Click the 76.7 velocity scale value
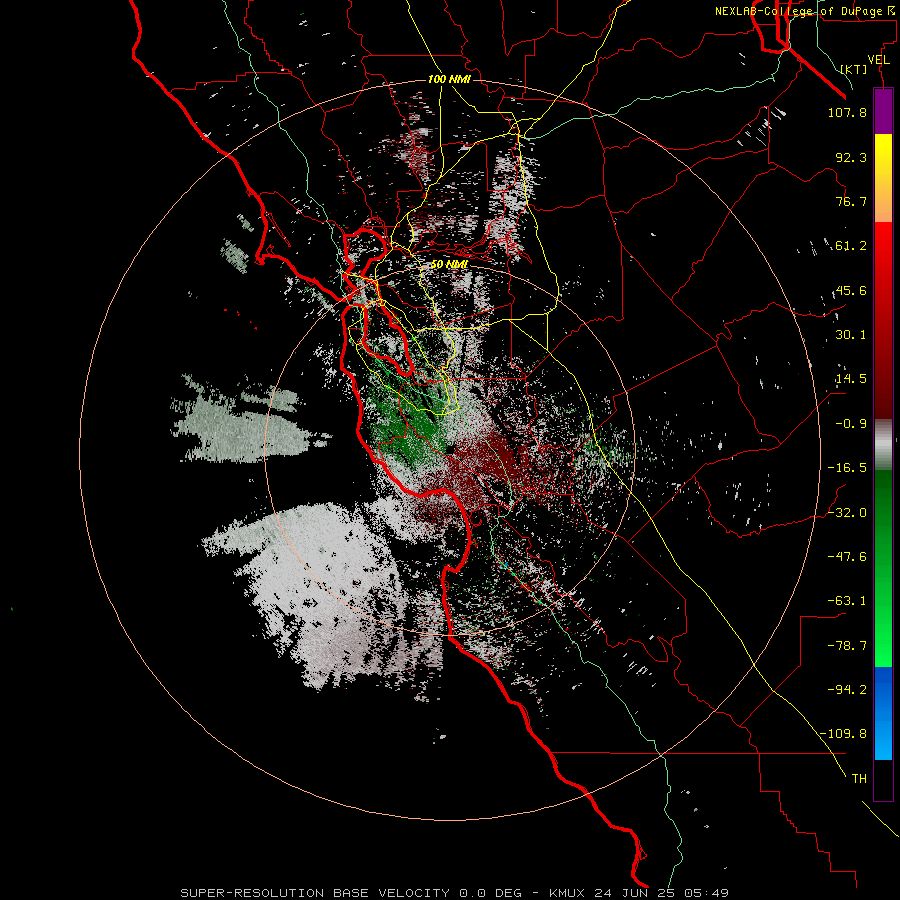900x900 pixels. (851, 201)
